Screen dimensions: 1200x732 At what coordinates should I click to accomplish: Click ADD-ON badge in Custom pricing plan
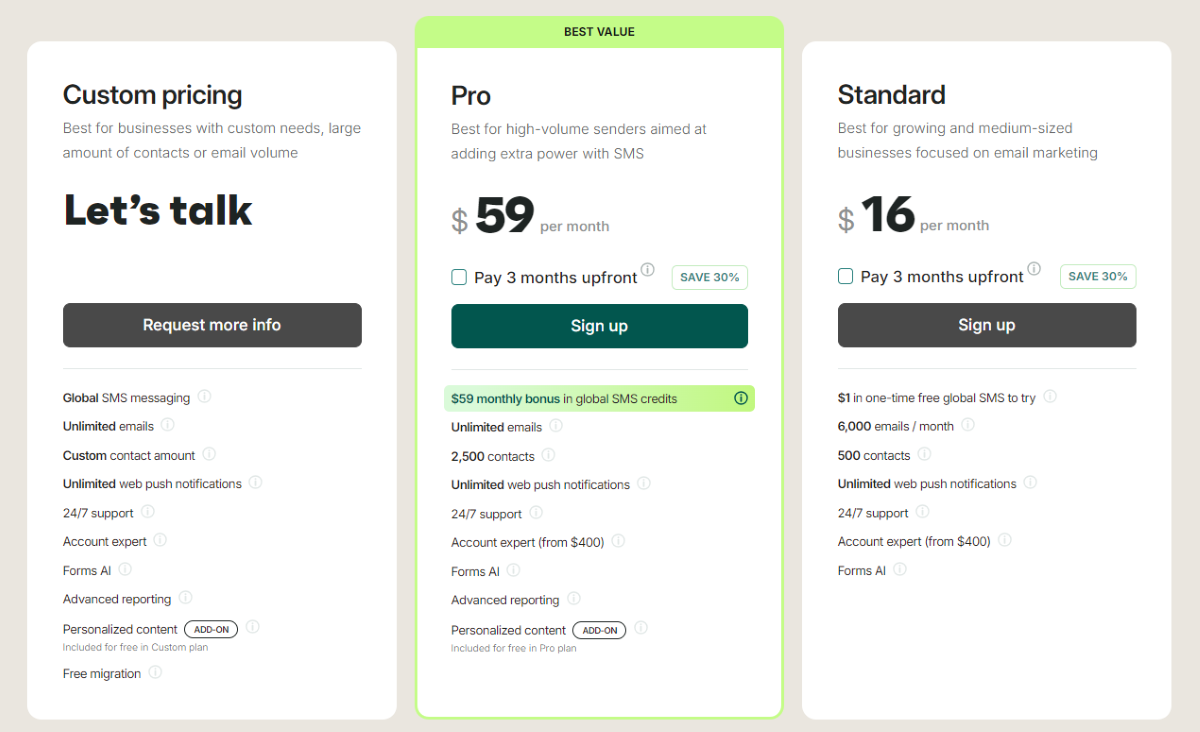[x=211, y=629]
